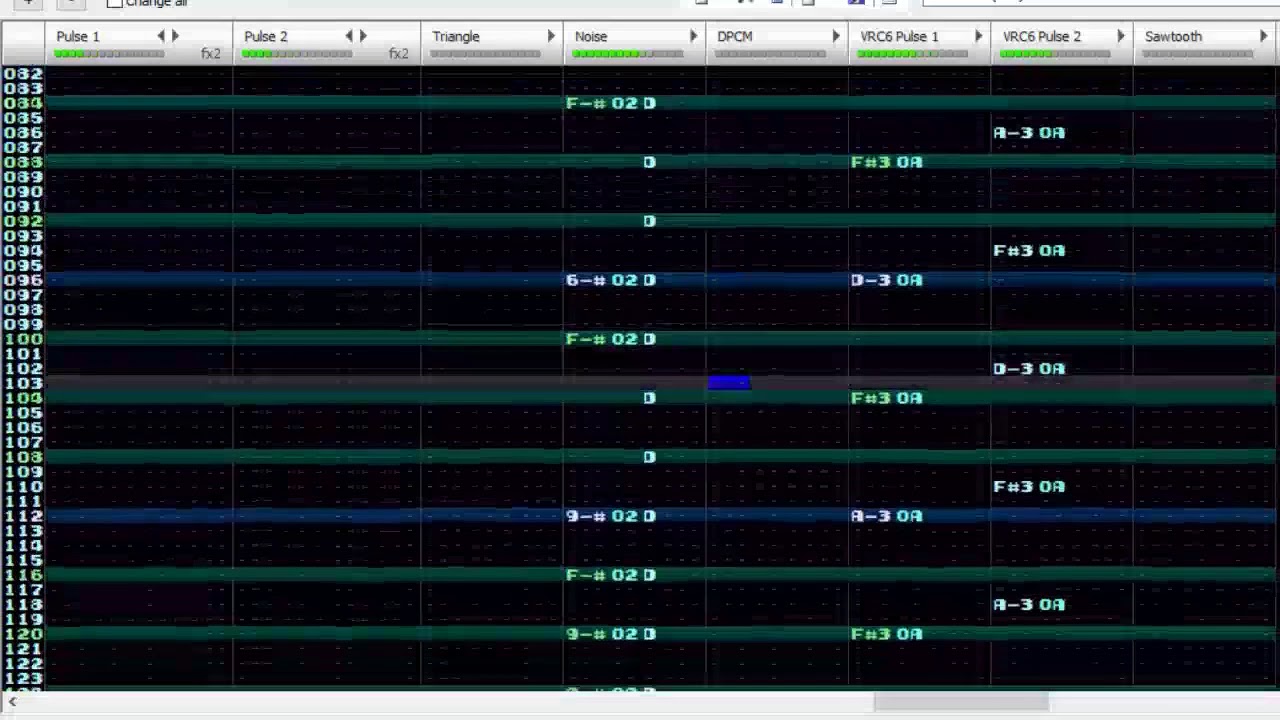Click the fx2 label under Pulse 1

pyautogui.click(x=210, y=53)
